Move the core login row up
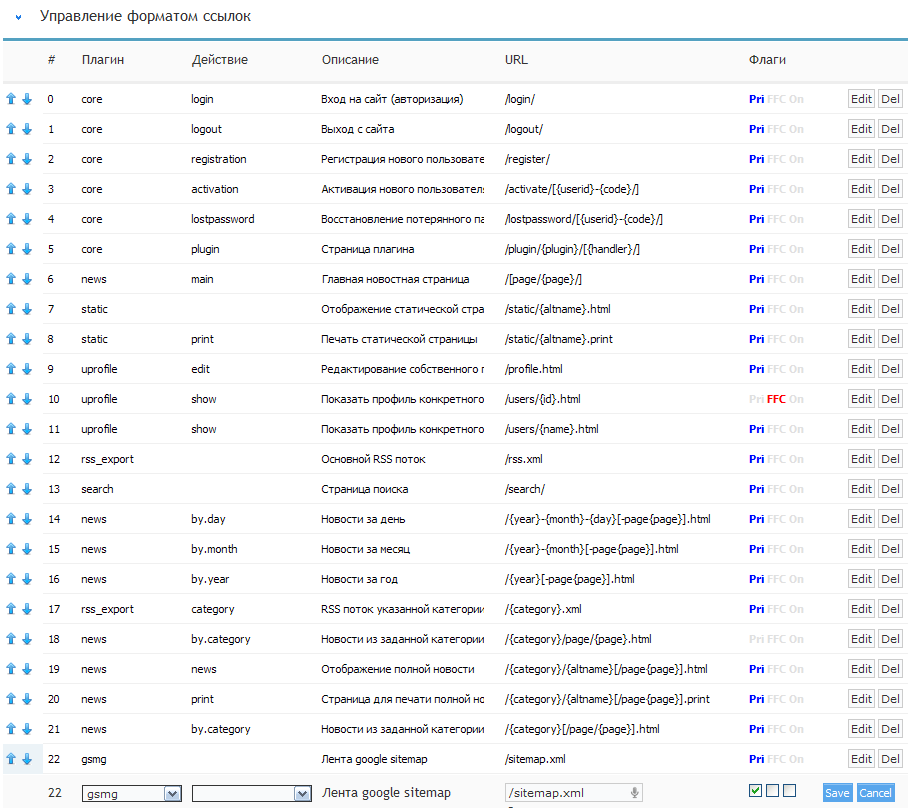The height and width of the screenshot is (808, 913). click(11, 99)
